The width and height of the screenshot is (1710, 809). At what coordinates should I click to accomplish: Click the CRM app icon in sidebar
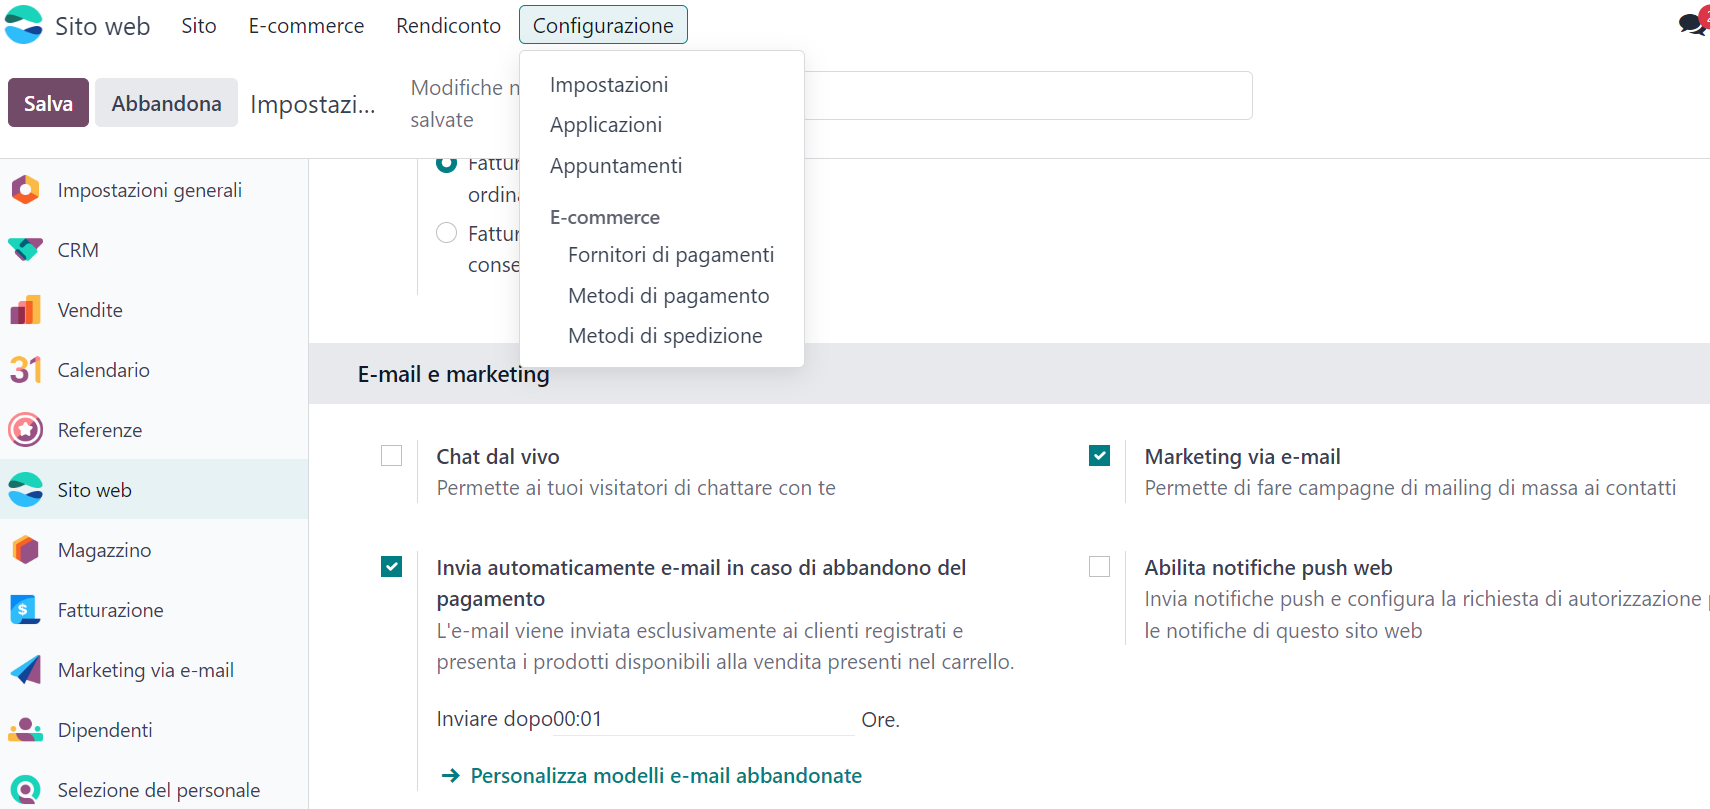pos(25,250)
